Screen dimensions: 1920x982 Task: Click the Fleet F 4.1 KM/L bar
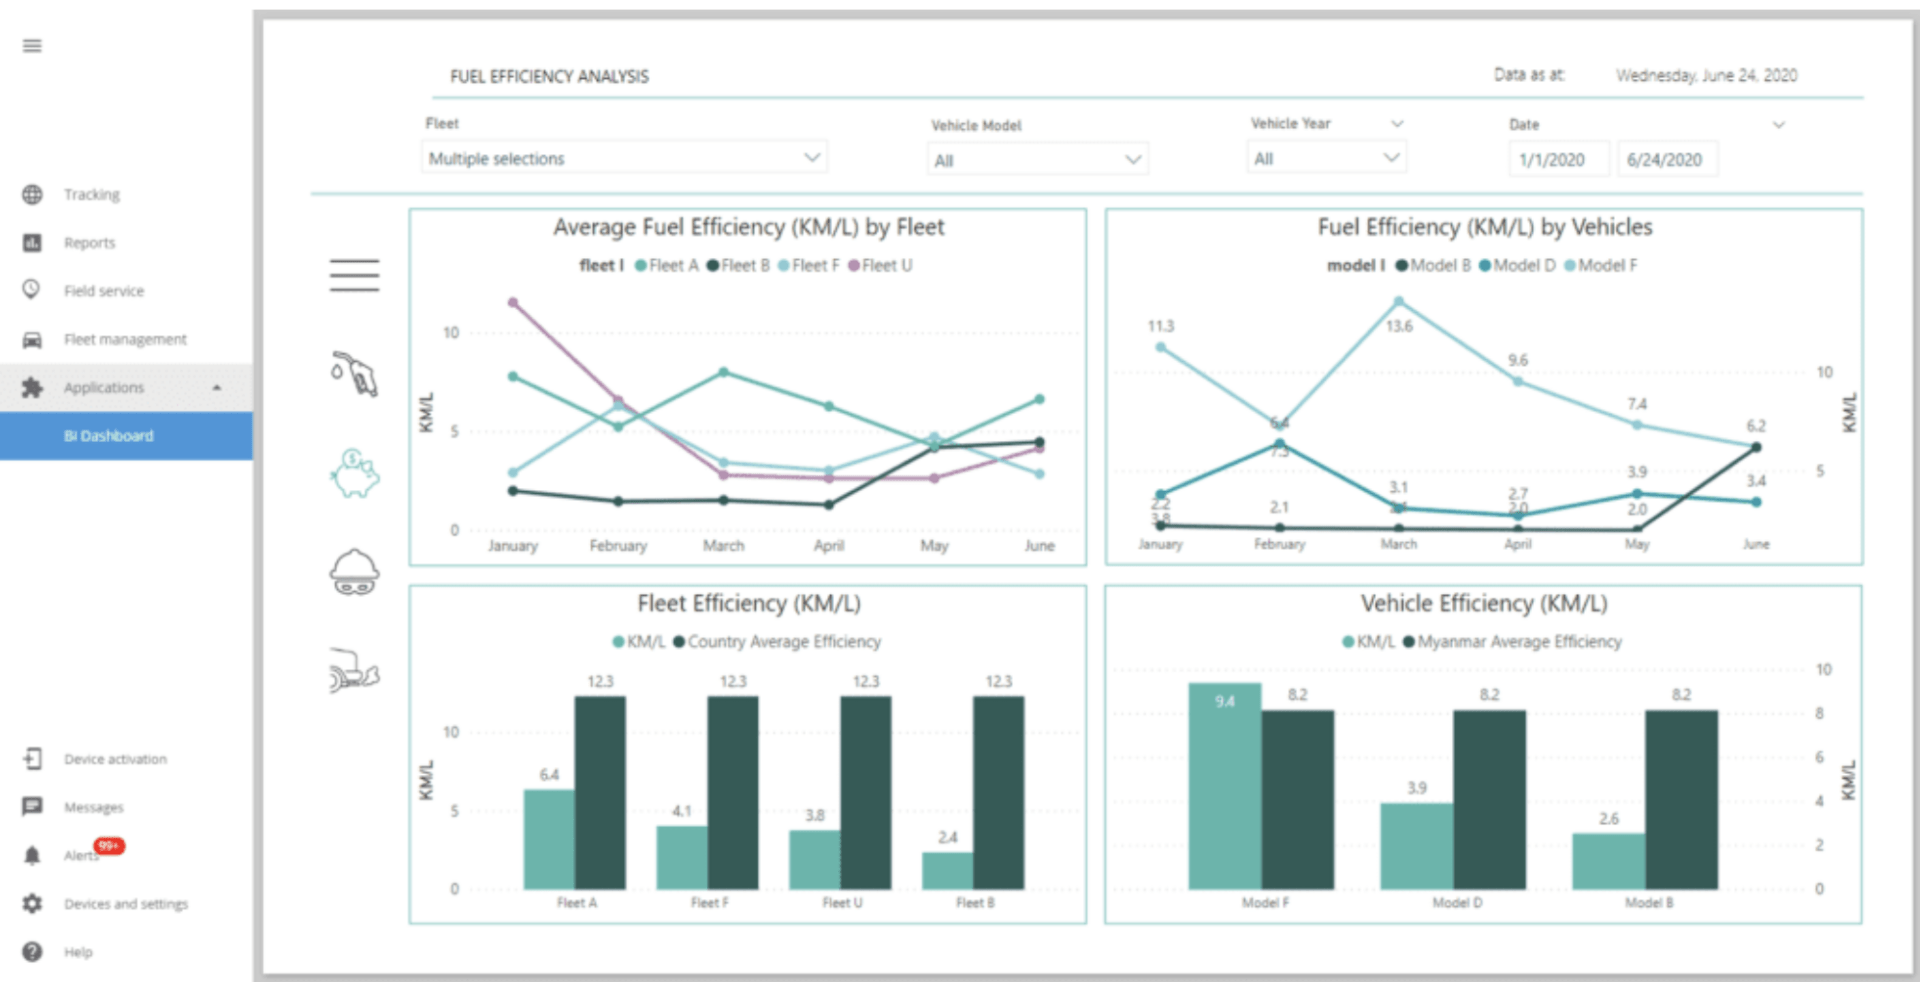click(682, 857)
